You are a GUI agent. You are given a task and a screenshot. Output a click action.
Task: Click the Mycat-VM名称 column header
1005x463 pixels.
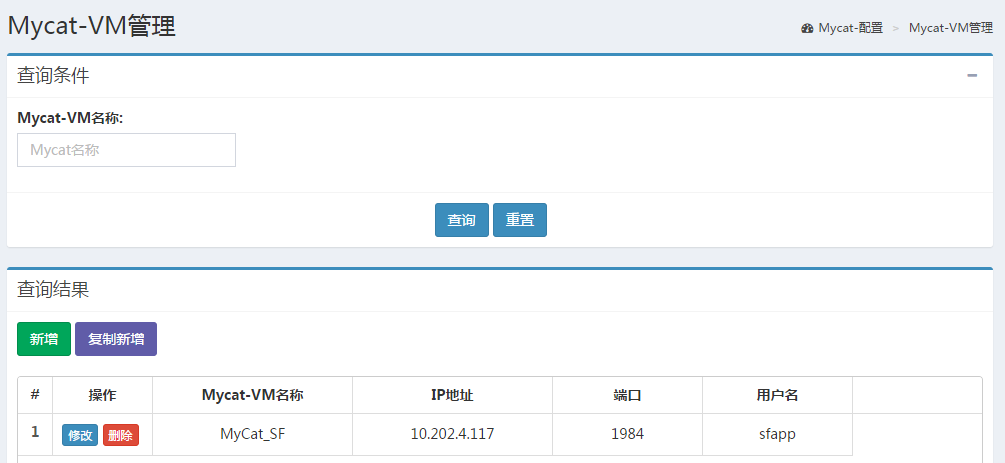tap(253, 395)
